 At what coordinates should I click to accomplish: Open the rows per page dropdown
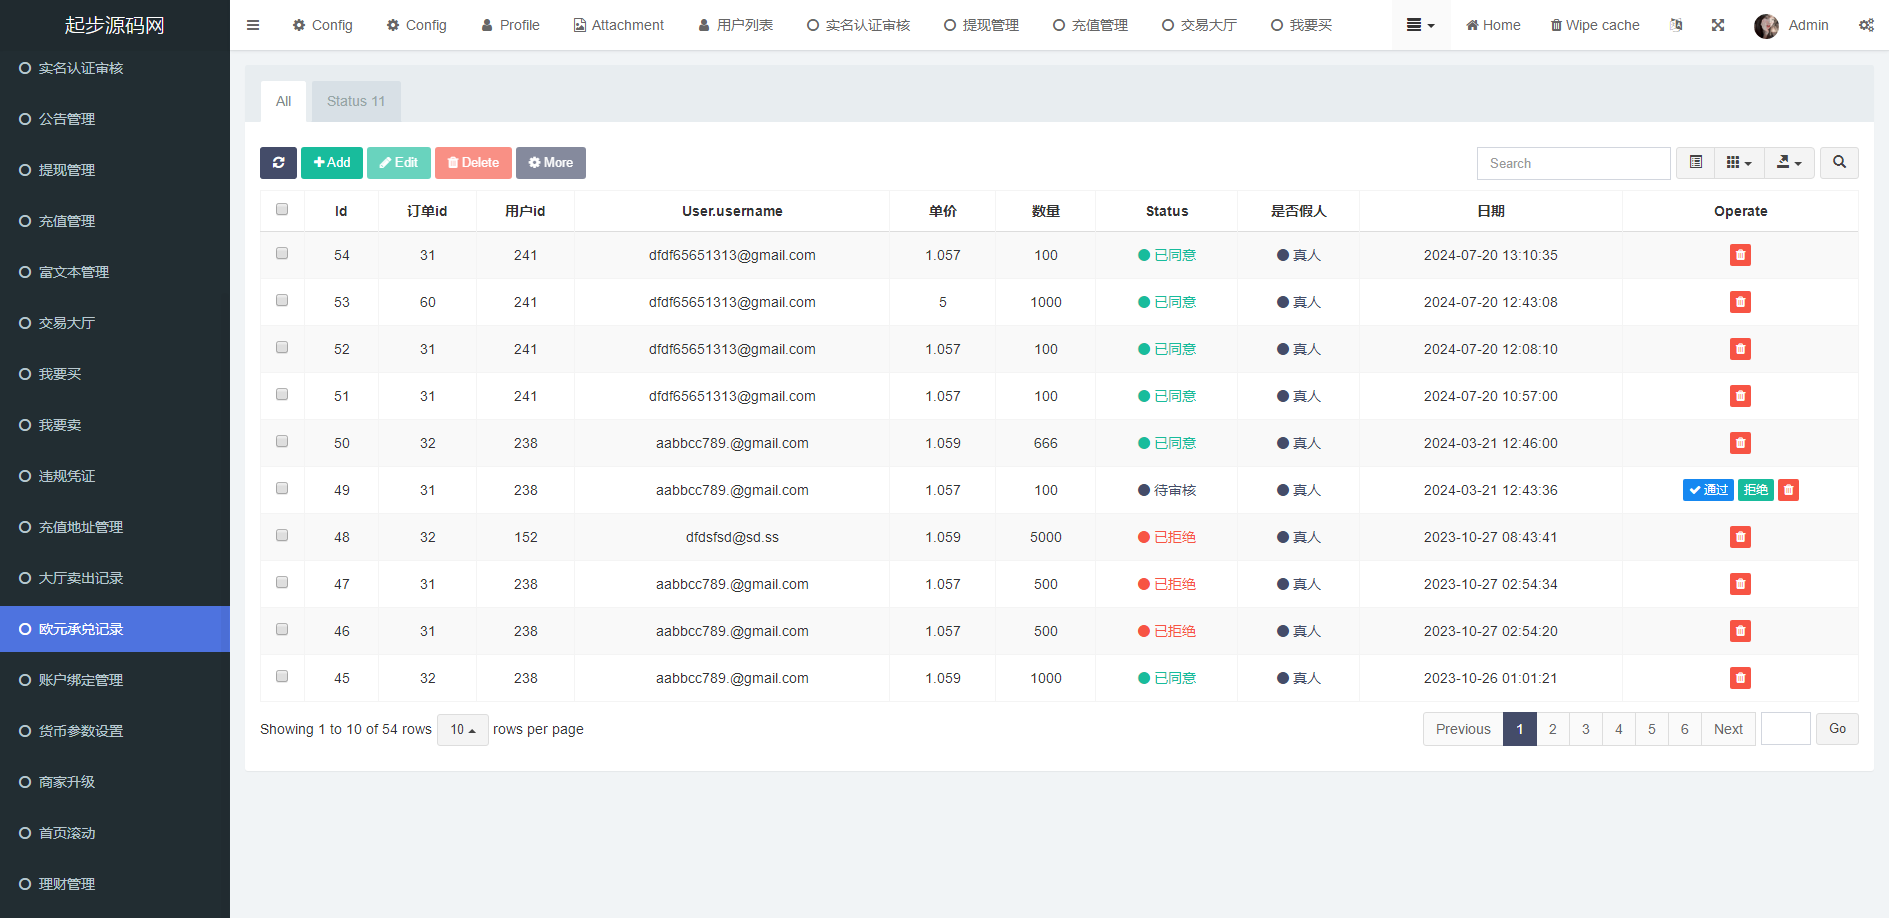point(462,730)
